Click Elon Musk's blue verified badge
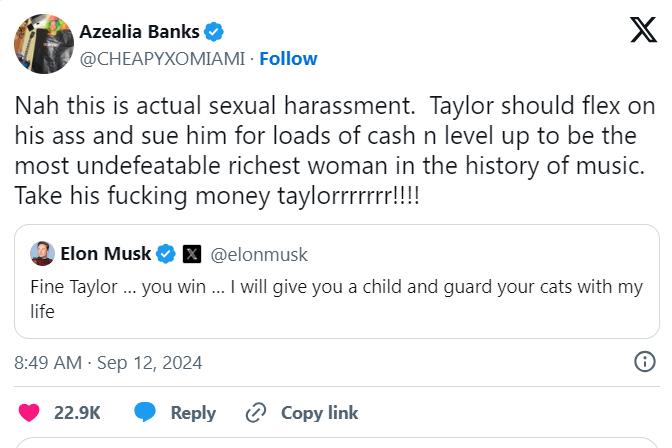This screenshot has width=672, height=448. (166, 254)
